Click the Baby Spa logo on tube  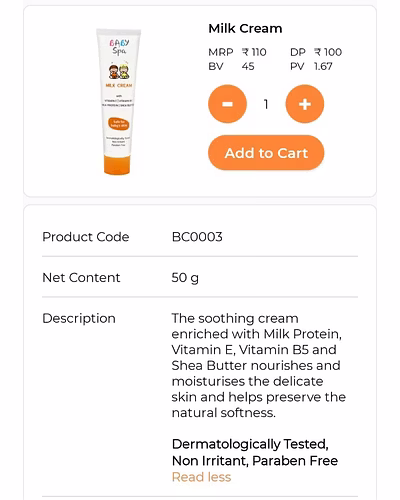119,47
